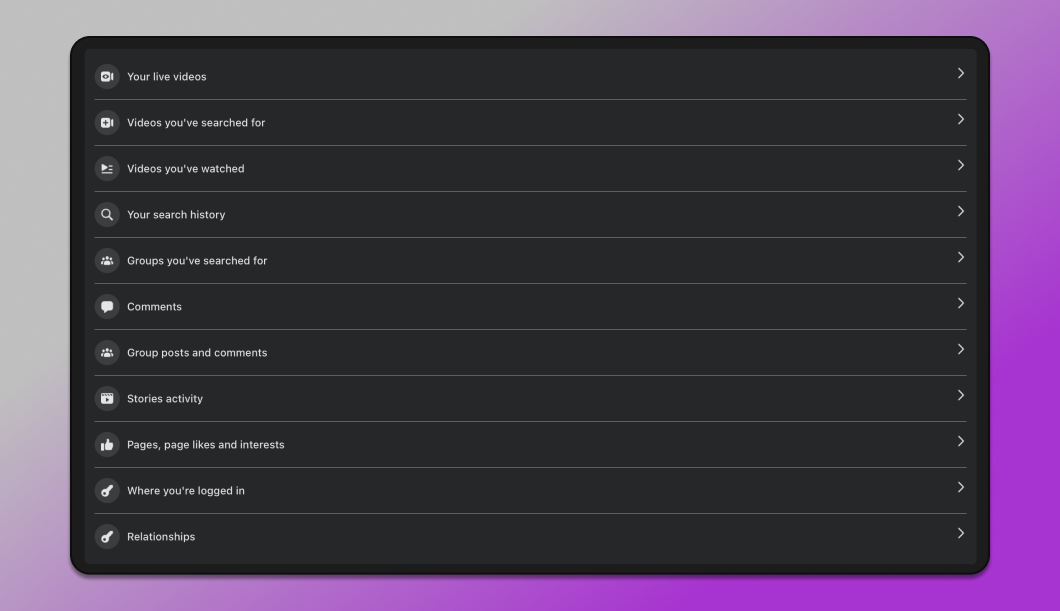
Task: Click the playlist icon beside Videos you've watched
Action: (x=107, y=168)
